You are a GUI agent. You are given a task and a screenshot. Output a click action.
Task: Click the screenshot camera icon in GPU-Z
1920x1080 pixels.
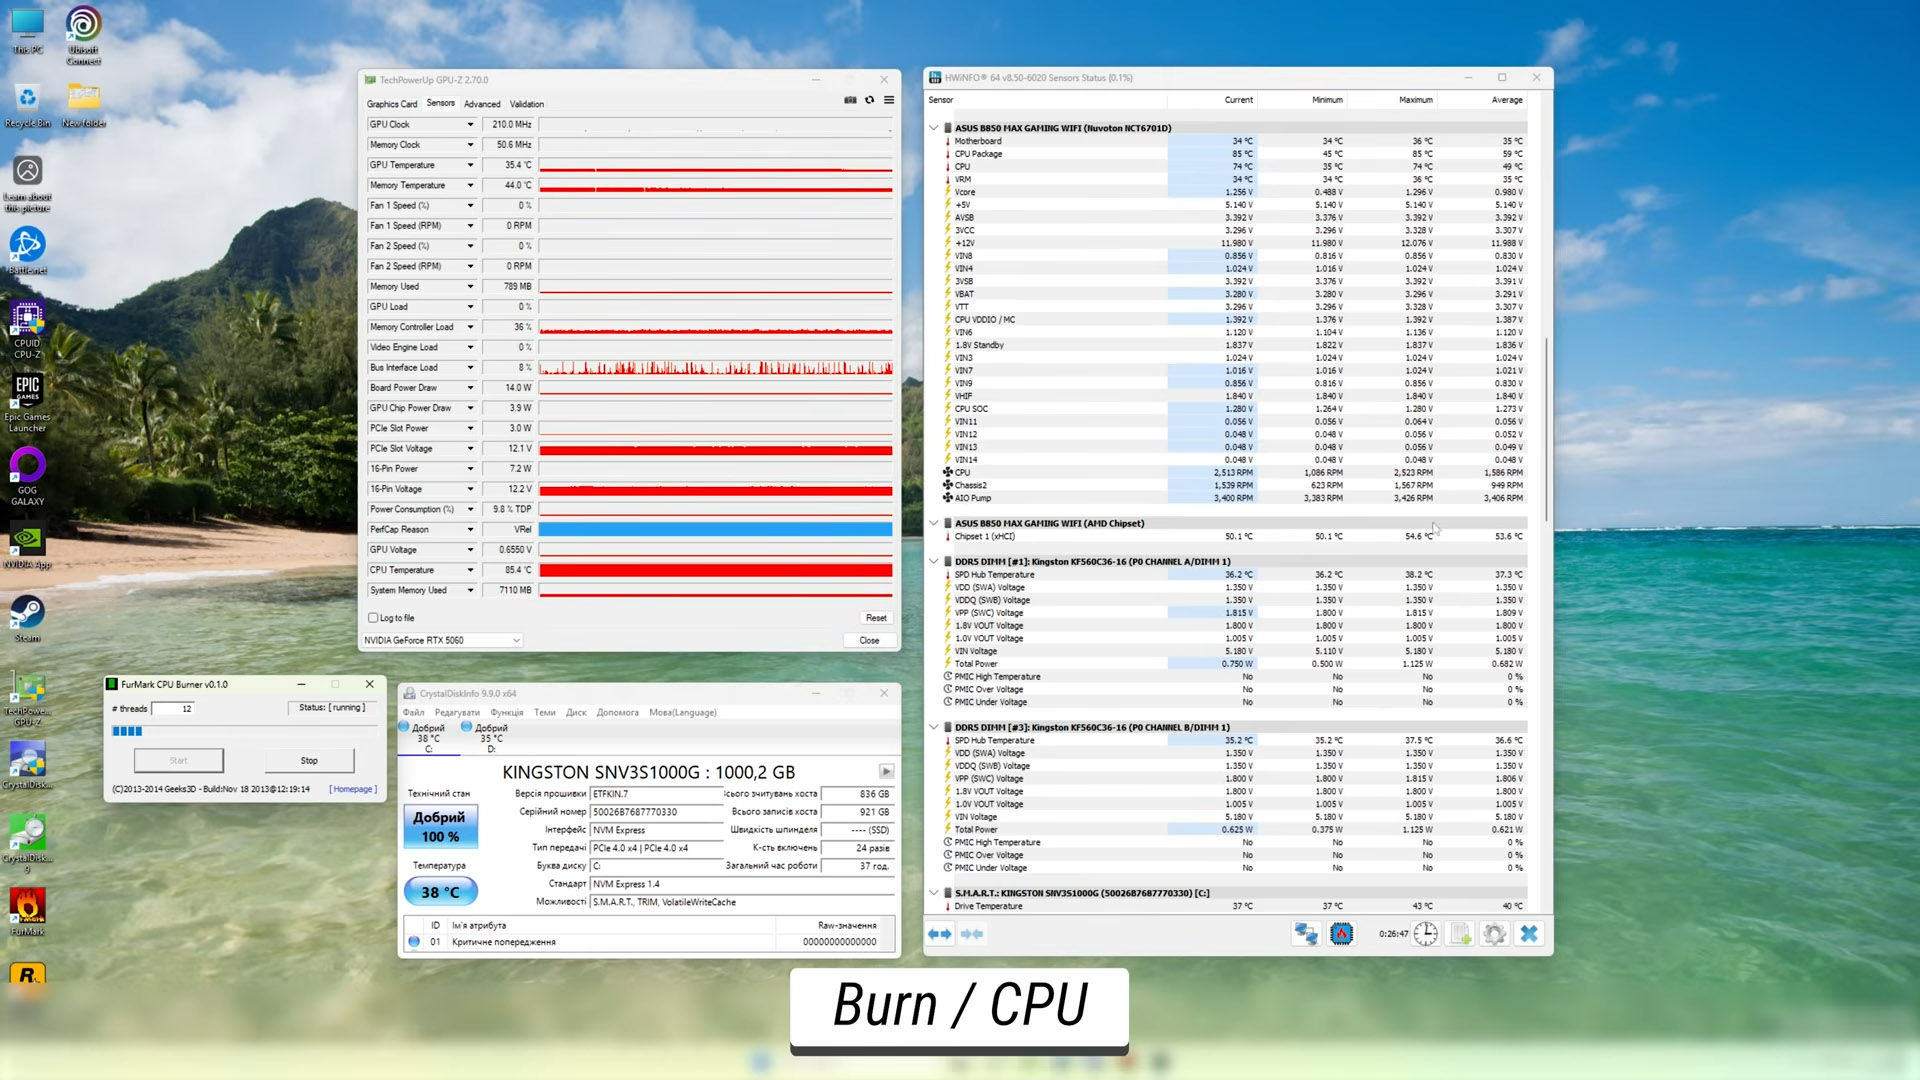(x=850, y=100)
